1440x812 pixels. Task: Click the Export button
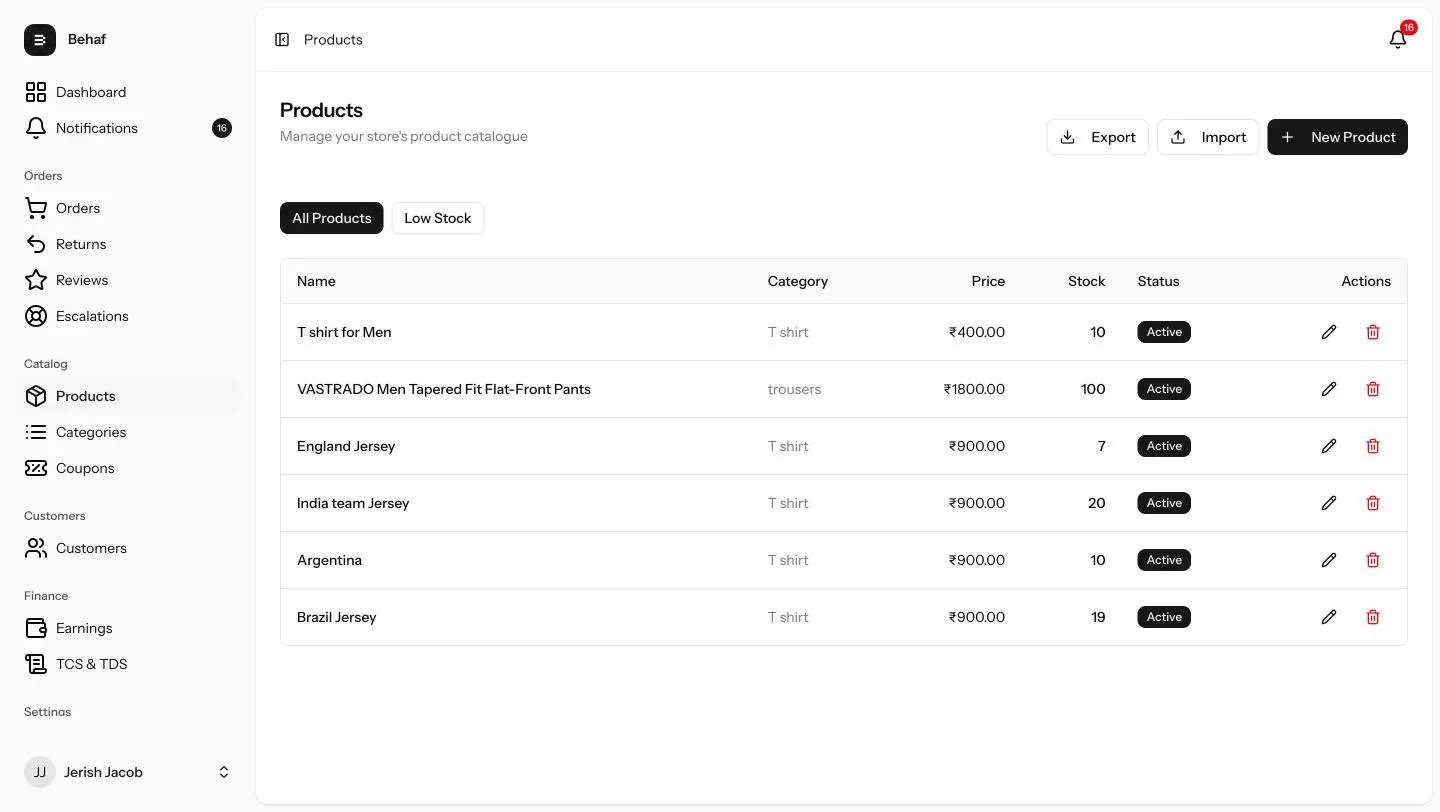tap(1097, 137)
